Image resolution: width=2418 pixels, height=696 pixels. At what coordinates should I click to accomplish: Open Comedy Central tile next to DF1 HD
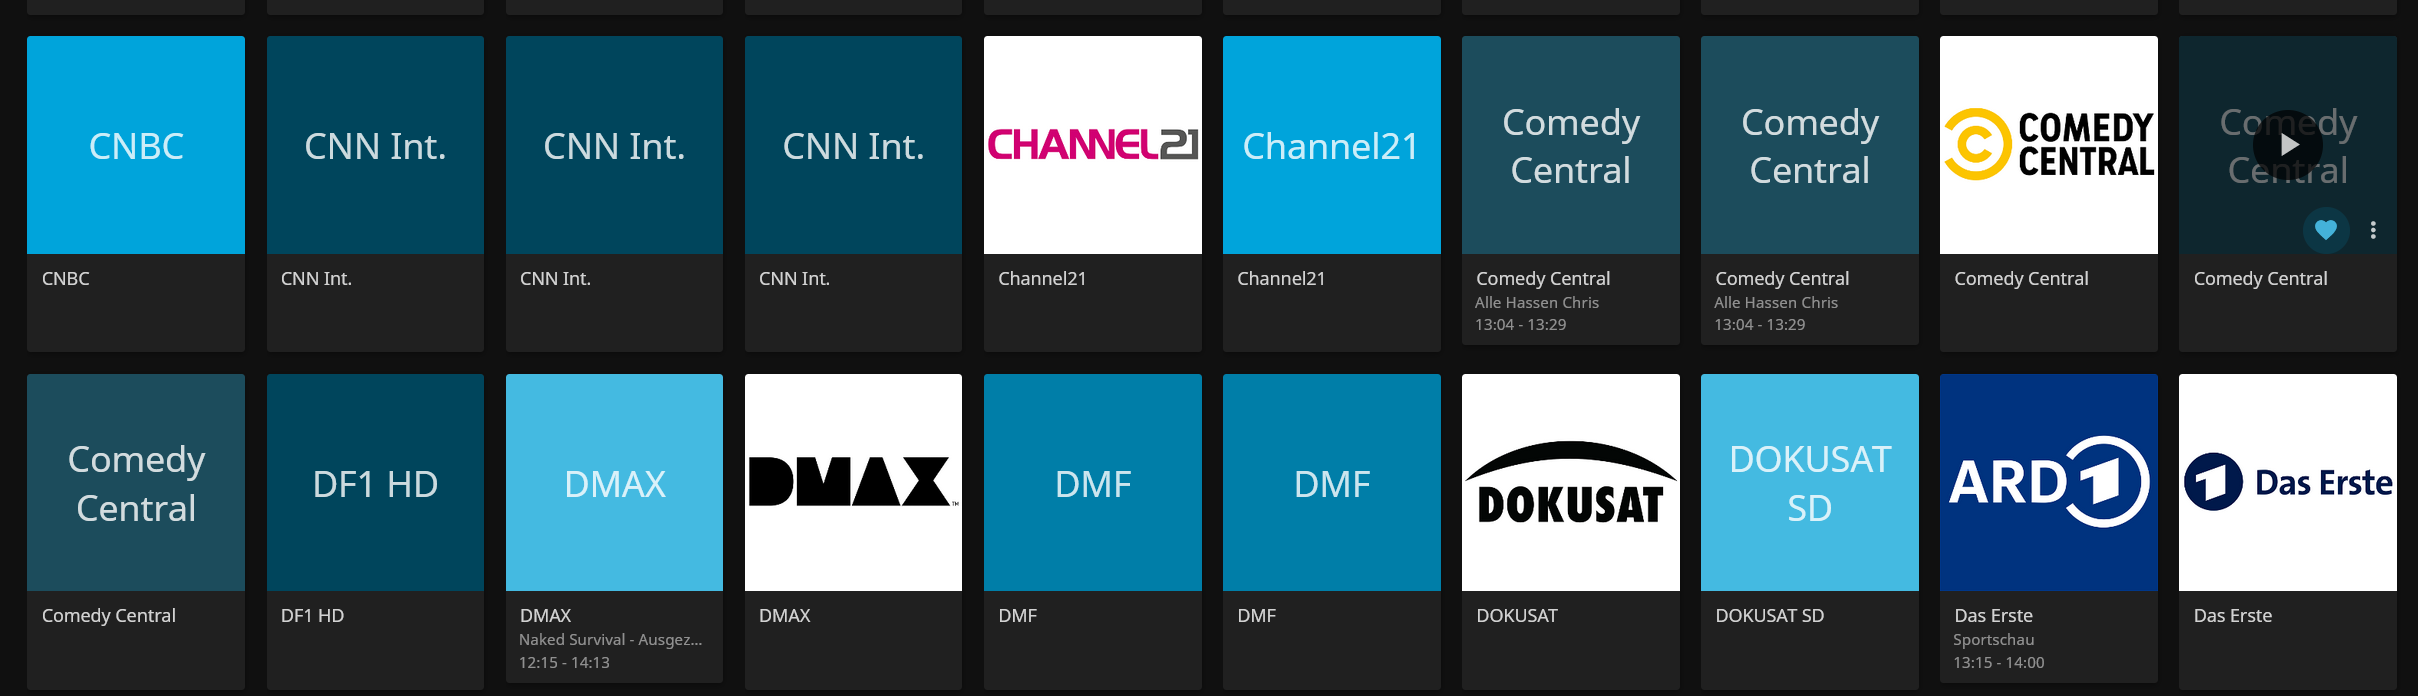[x=136, y=482]
